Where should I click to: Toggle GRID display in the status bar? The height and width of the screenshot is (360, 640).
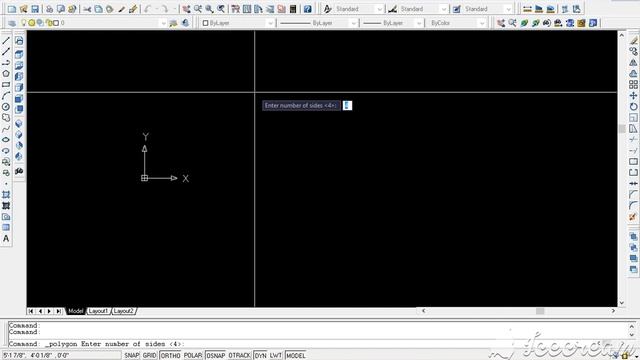point(149,356)
